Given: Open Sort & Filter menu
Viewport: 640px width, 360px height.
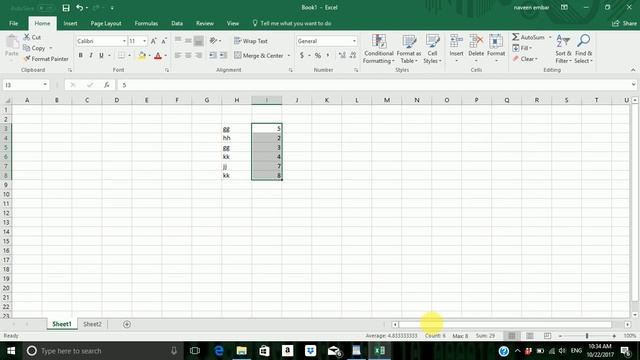Looking at the screenshot, I should click(x=563, y=49).
